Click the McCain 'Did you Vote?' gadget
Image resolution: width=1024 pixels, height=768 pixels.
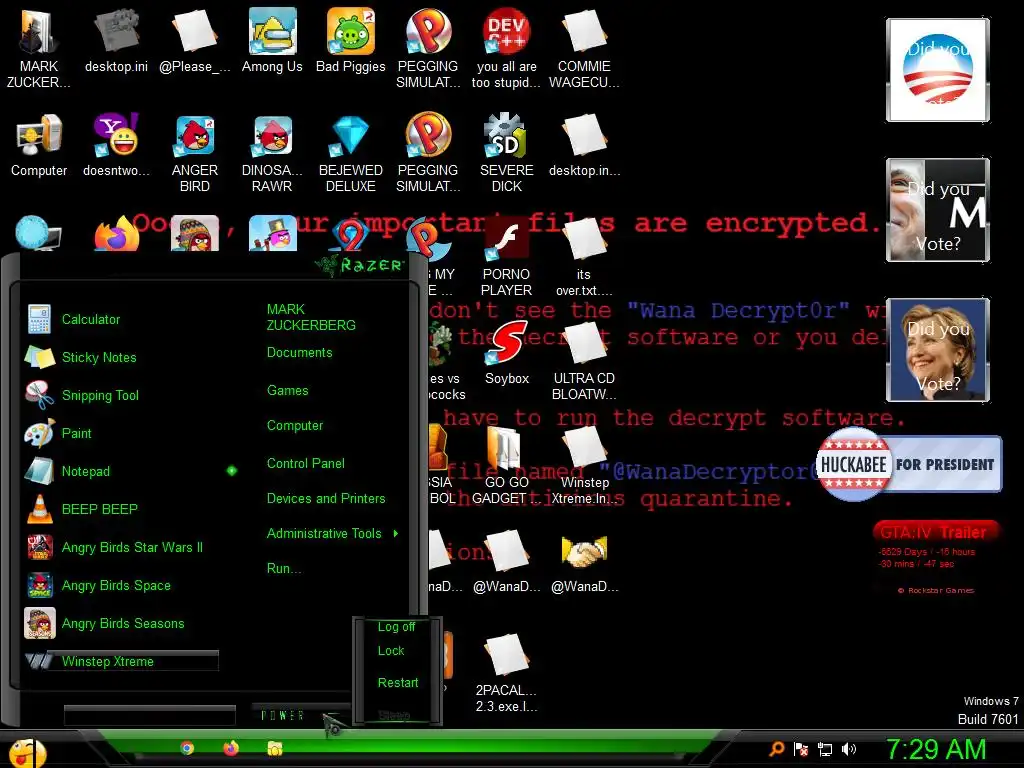pos(938,210)
